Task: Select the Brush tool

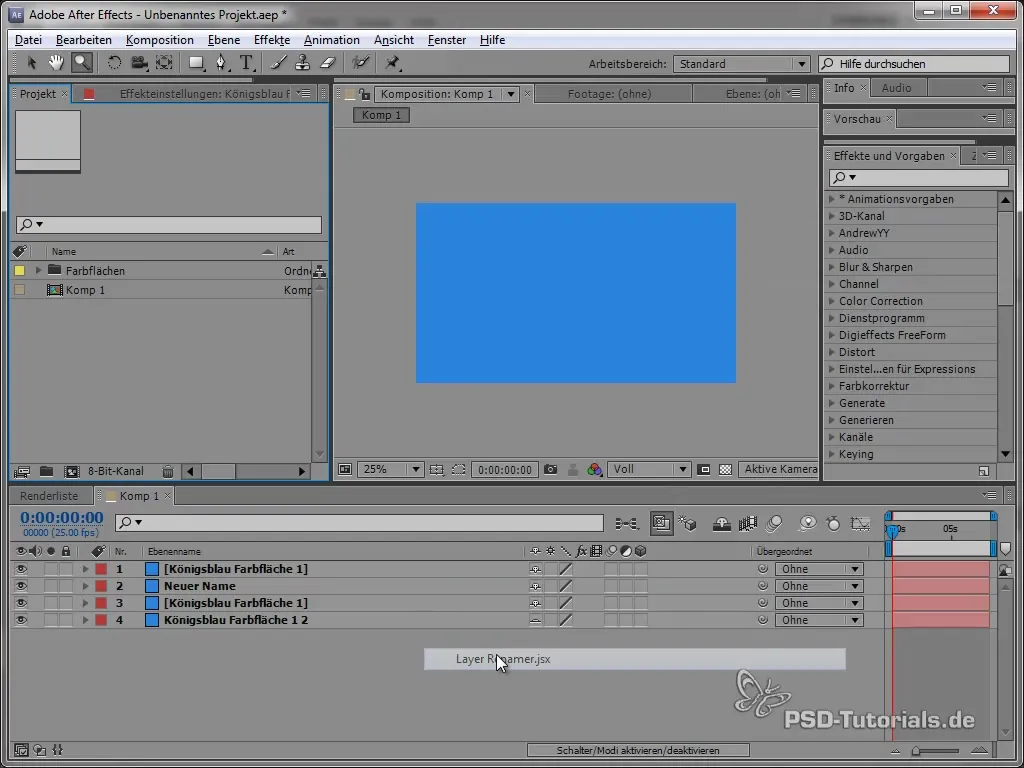Action: [279, 63]
